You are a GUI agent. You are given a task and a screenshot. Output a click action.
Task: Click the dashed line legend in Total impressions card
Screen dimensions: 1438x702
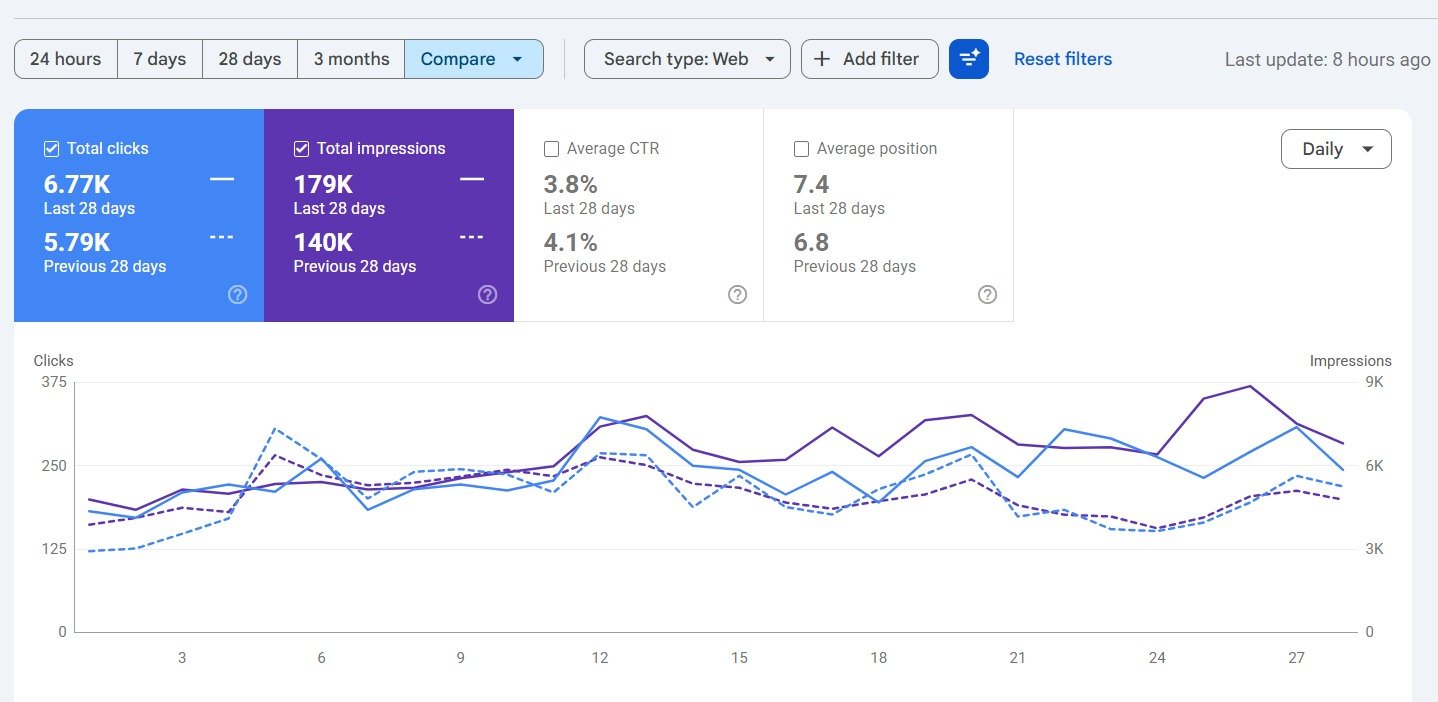(x=472, y=237)
